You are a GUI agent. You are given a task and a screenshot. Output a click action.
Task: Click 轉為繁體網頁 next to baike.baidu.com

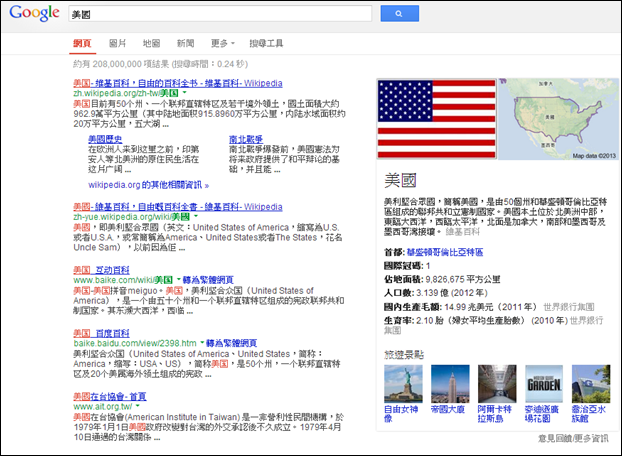click(232, 343)
